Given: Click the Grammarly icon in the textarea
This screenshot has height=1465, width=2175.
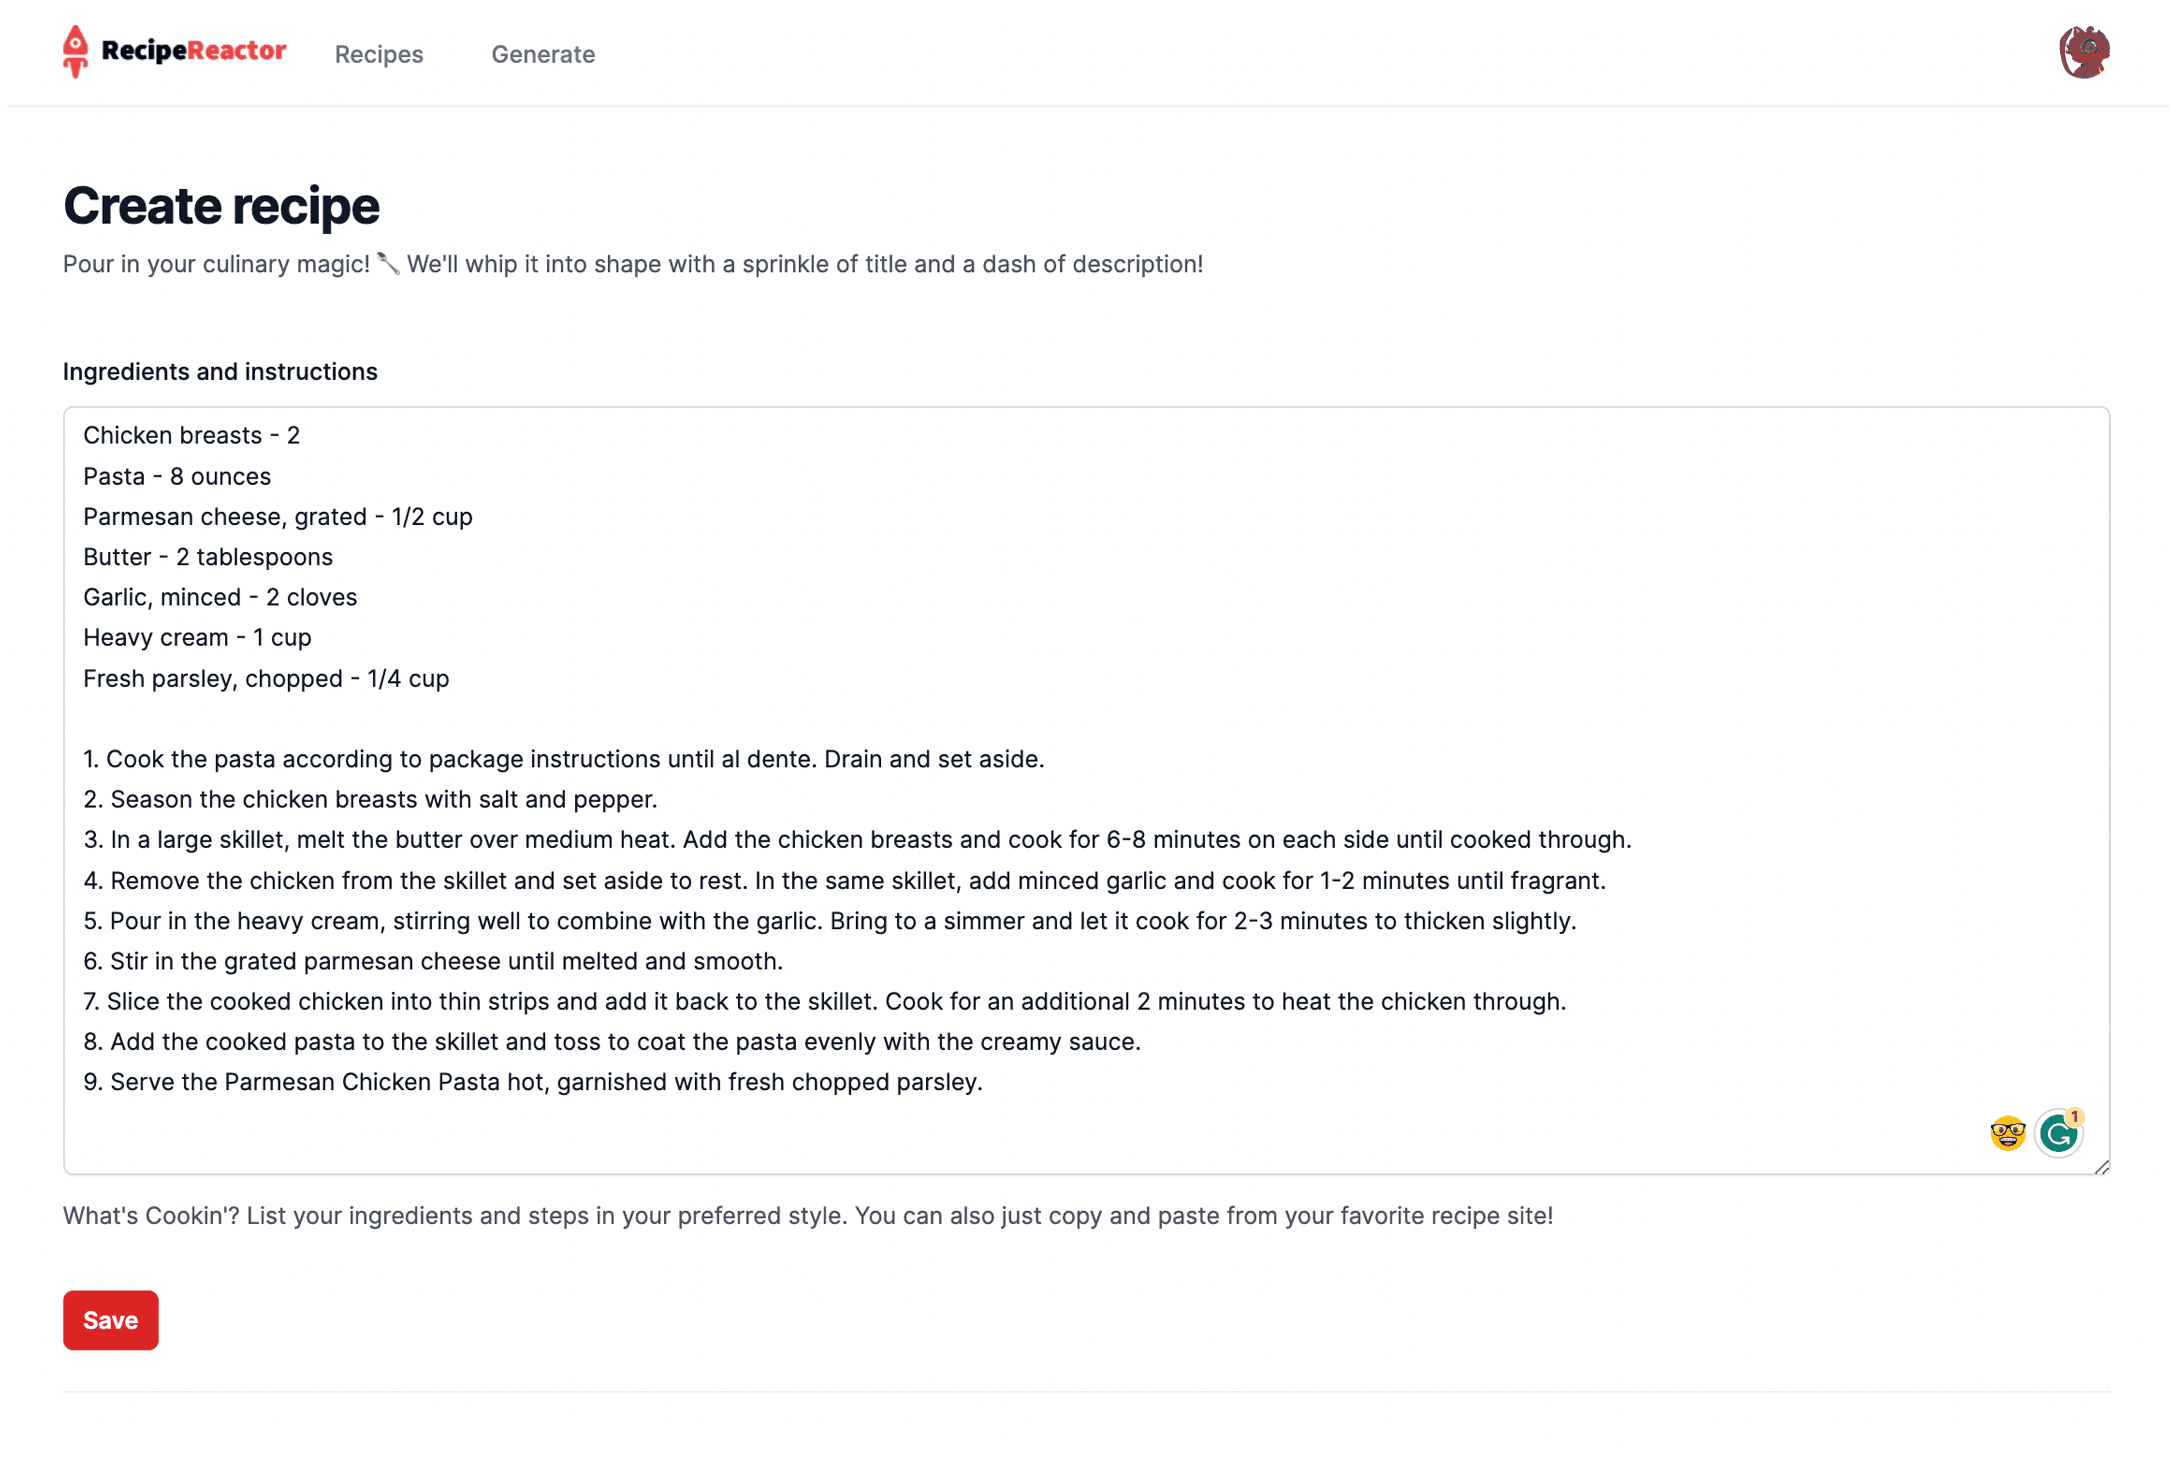Looking at the screenshot, I should pos(2057,1134).
